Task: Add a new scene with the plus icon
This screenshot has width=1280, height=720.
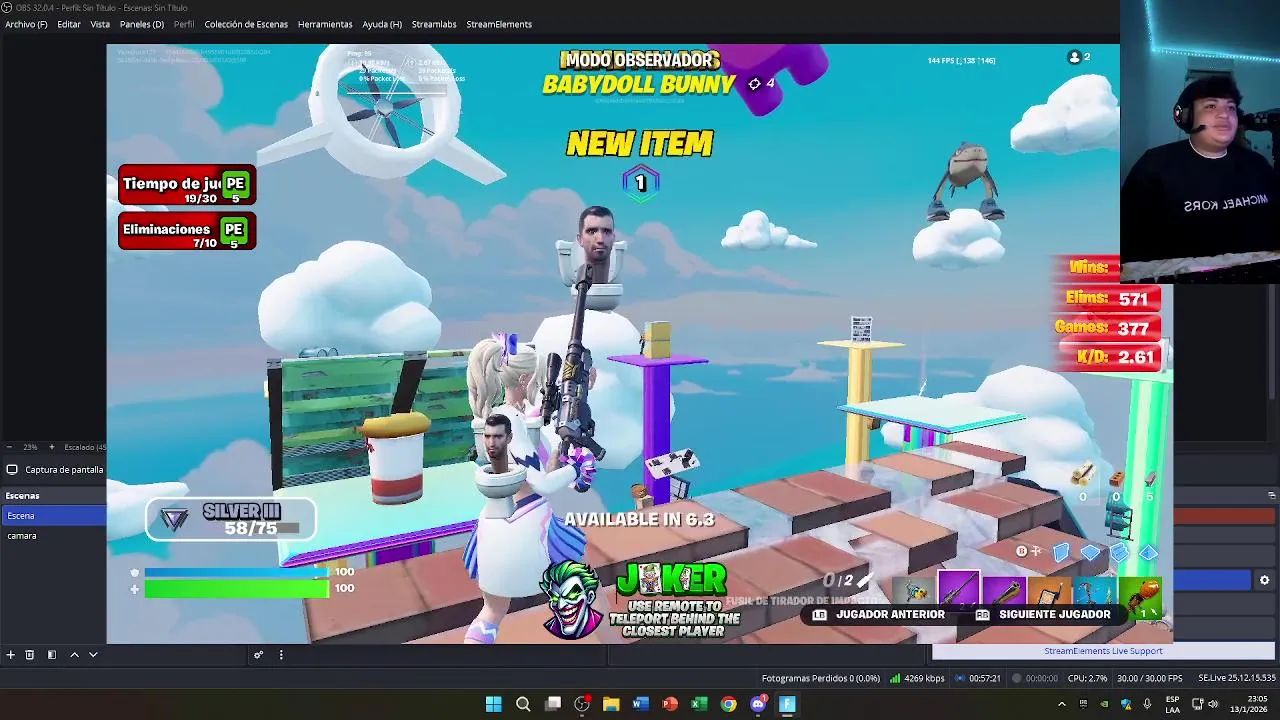Action: click(10, 654)
